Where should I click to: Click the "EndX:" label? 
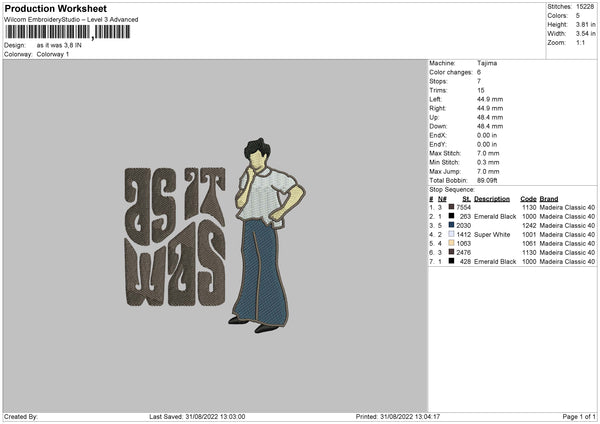coord(438,135)
